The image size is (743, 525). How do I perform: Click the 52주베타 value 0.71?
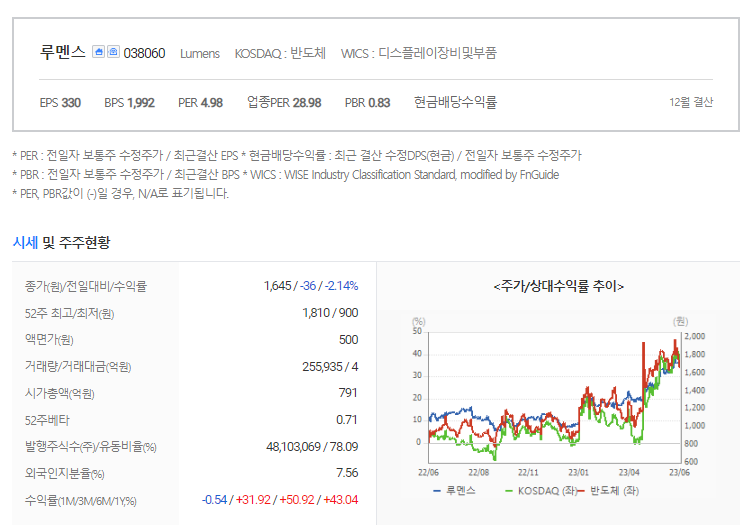tap(346, 420)
